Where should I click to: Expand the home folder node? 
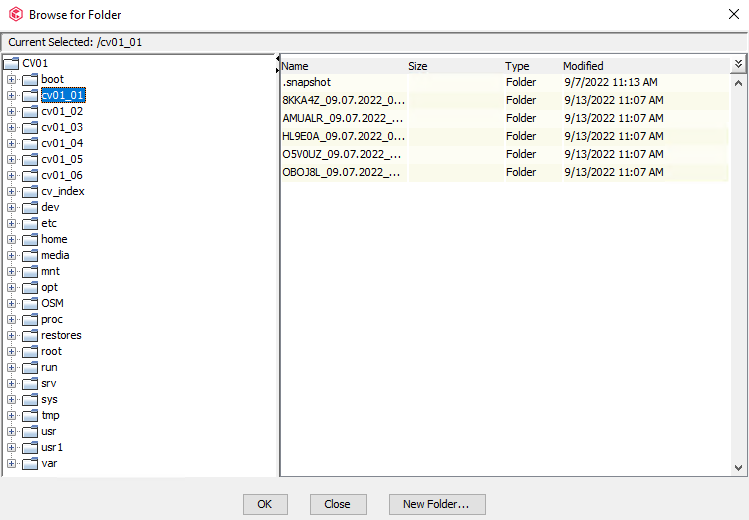pos(12,239)
